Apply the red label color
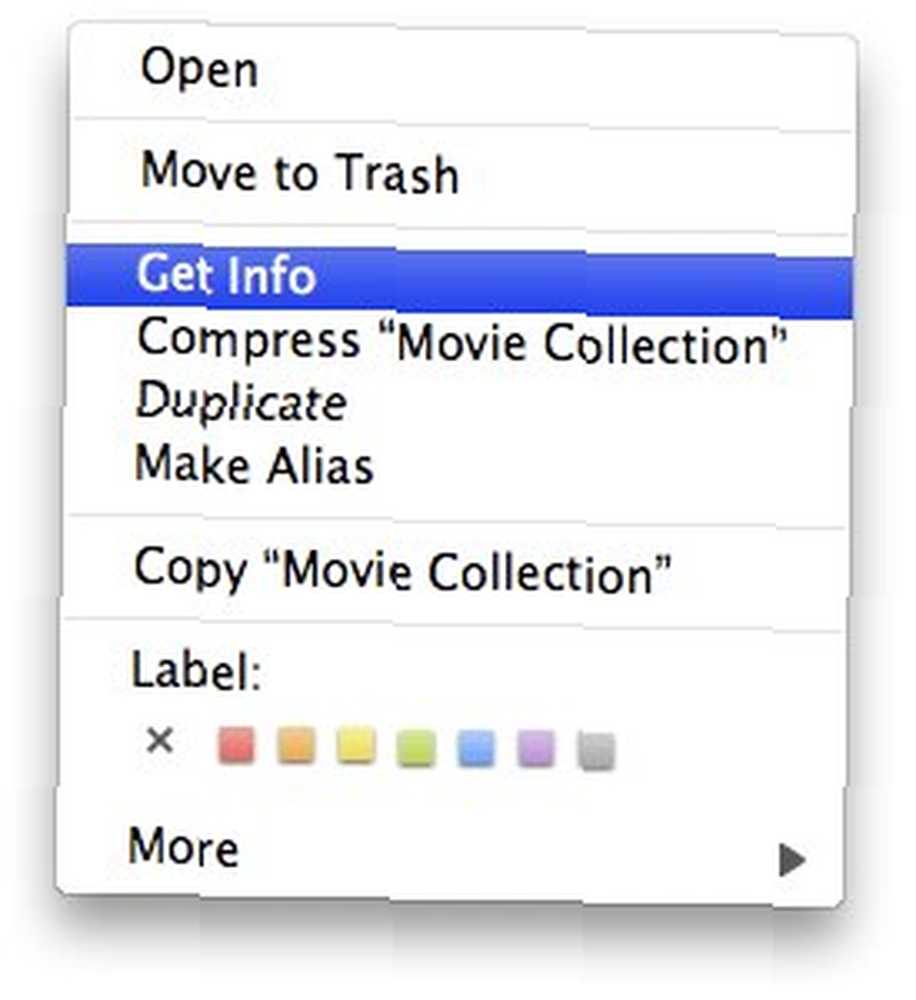This screenshot has width=916, height=1000. click(x=236, y=745)
